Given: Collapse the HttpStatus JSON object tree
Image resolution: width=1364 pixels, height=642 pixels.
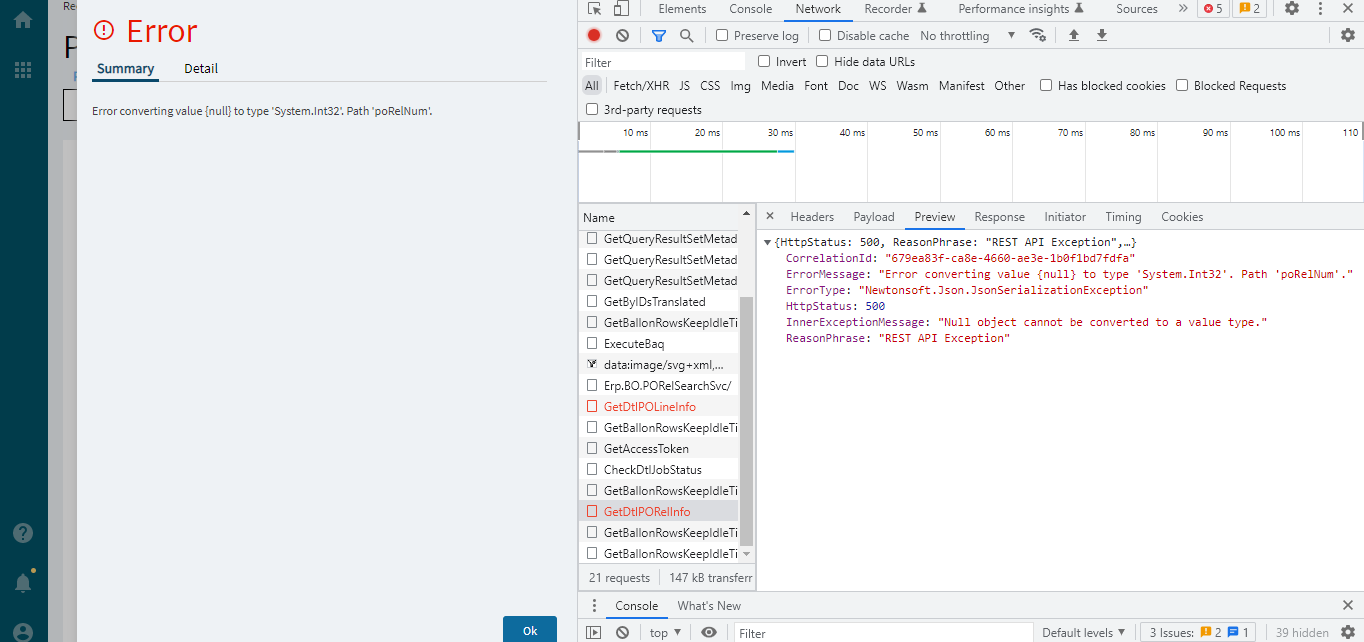Looking at the screenshot, I should pos(767,243).
